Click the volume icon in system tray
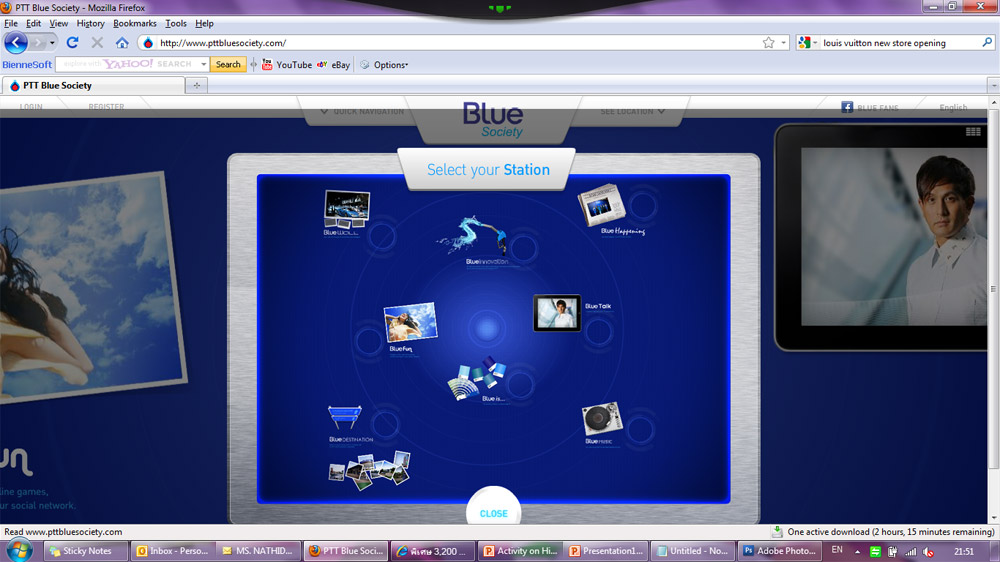Image resolution: width=1000 pixels, height=562 pixels. (x=929, y=552)
